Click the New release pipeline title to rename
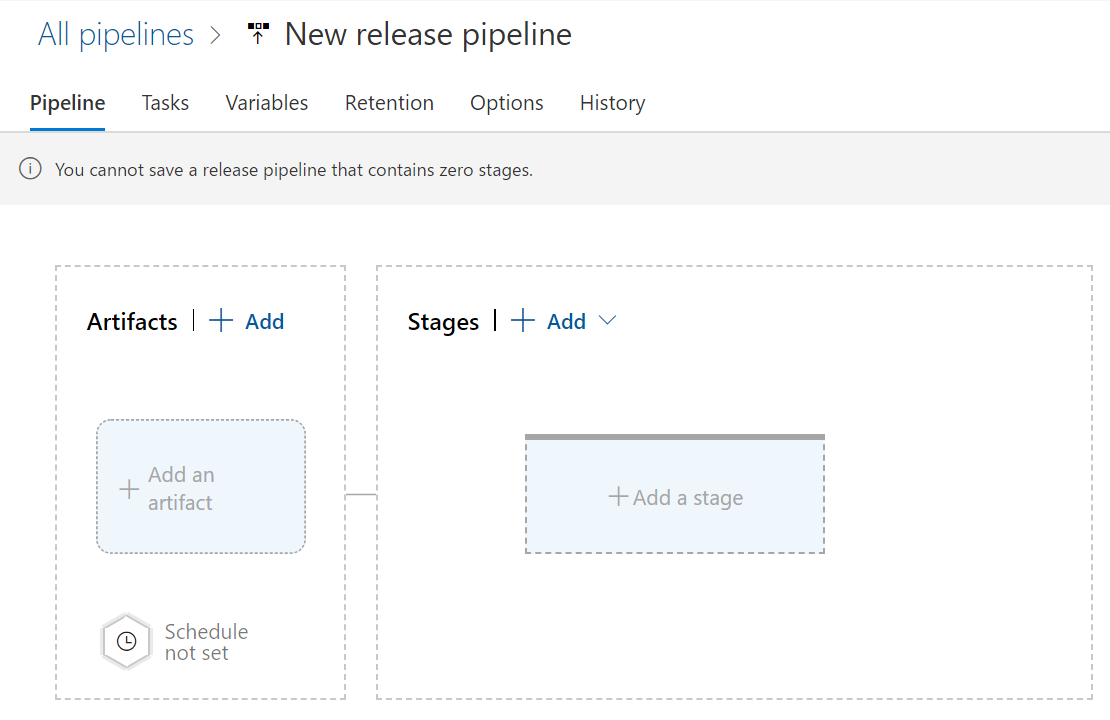 pos(428,35)
